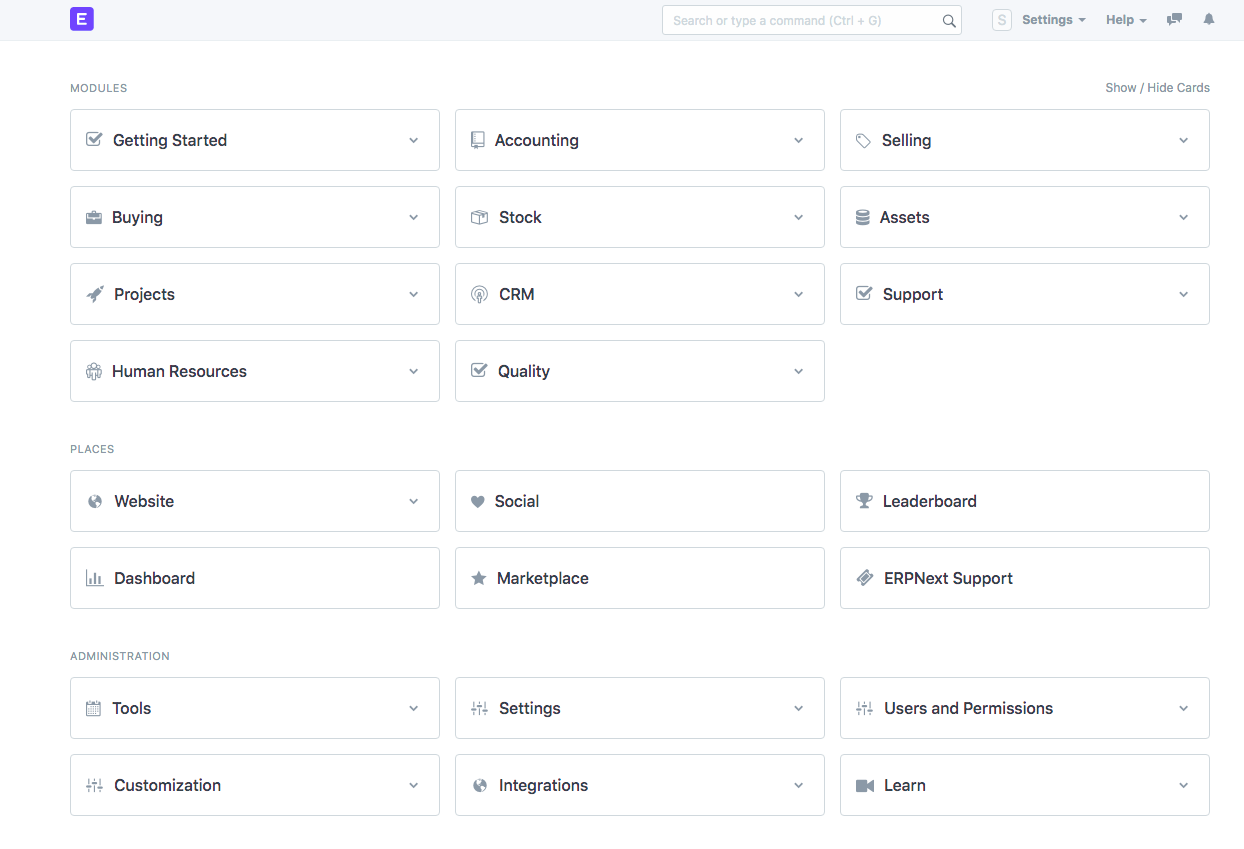This screenshot has width=1244, height=849.
Task: Expand the Assets card chevron
Action: pyautogui.click(x=1184, y=217)
